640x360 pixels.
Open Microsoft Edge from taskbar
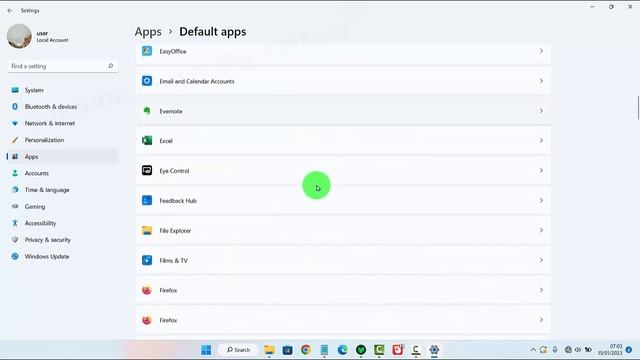(x=342, y=350)
